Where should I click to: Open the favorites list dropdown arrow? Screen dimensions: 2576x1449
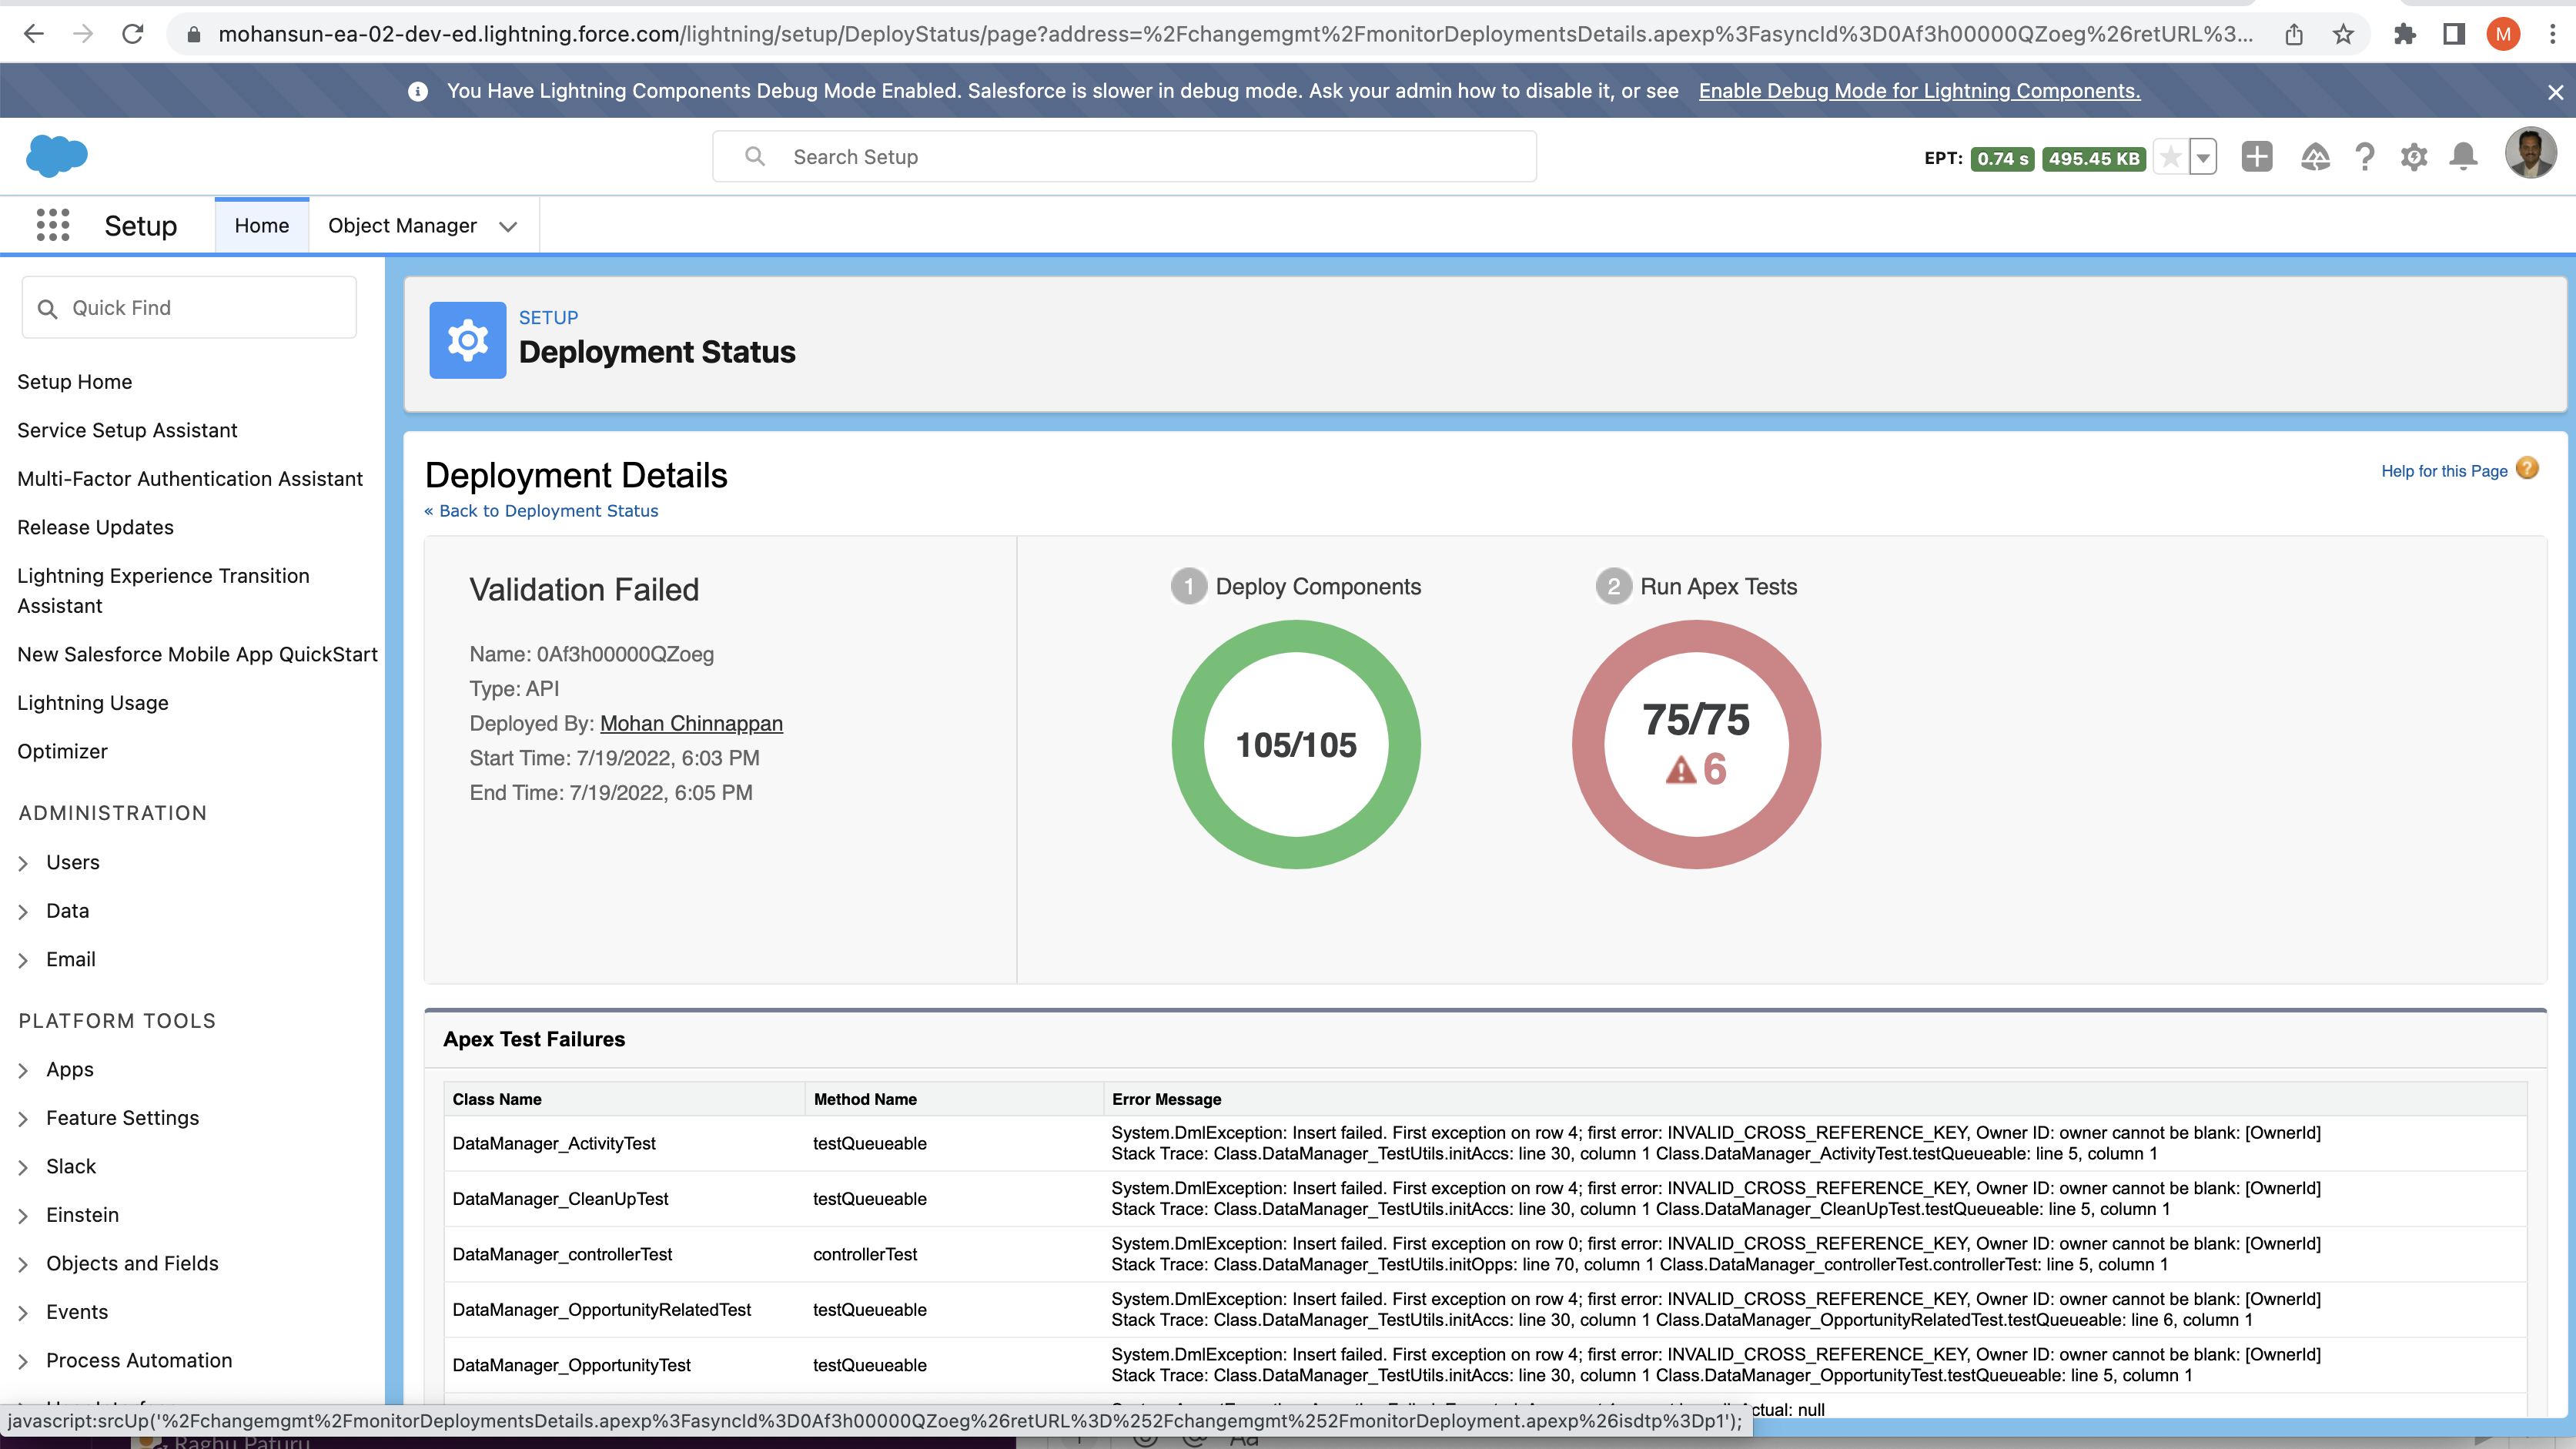2203,157
